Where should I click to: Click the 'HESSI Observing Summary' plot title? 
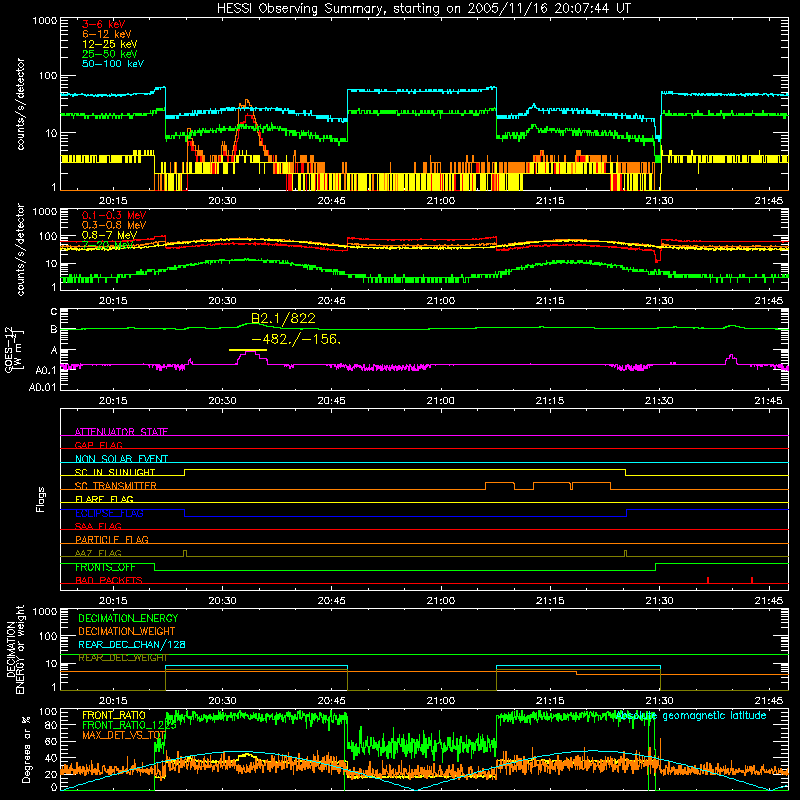423,8
